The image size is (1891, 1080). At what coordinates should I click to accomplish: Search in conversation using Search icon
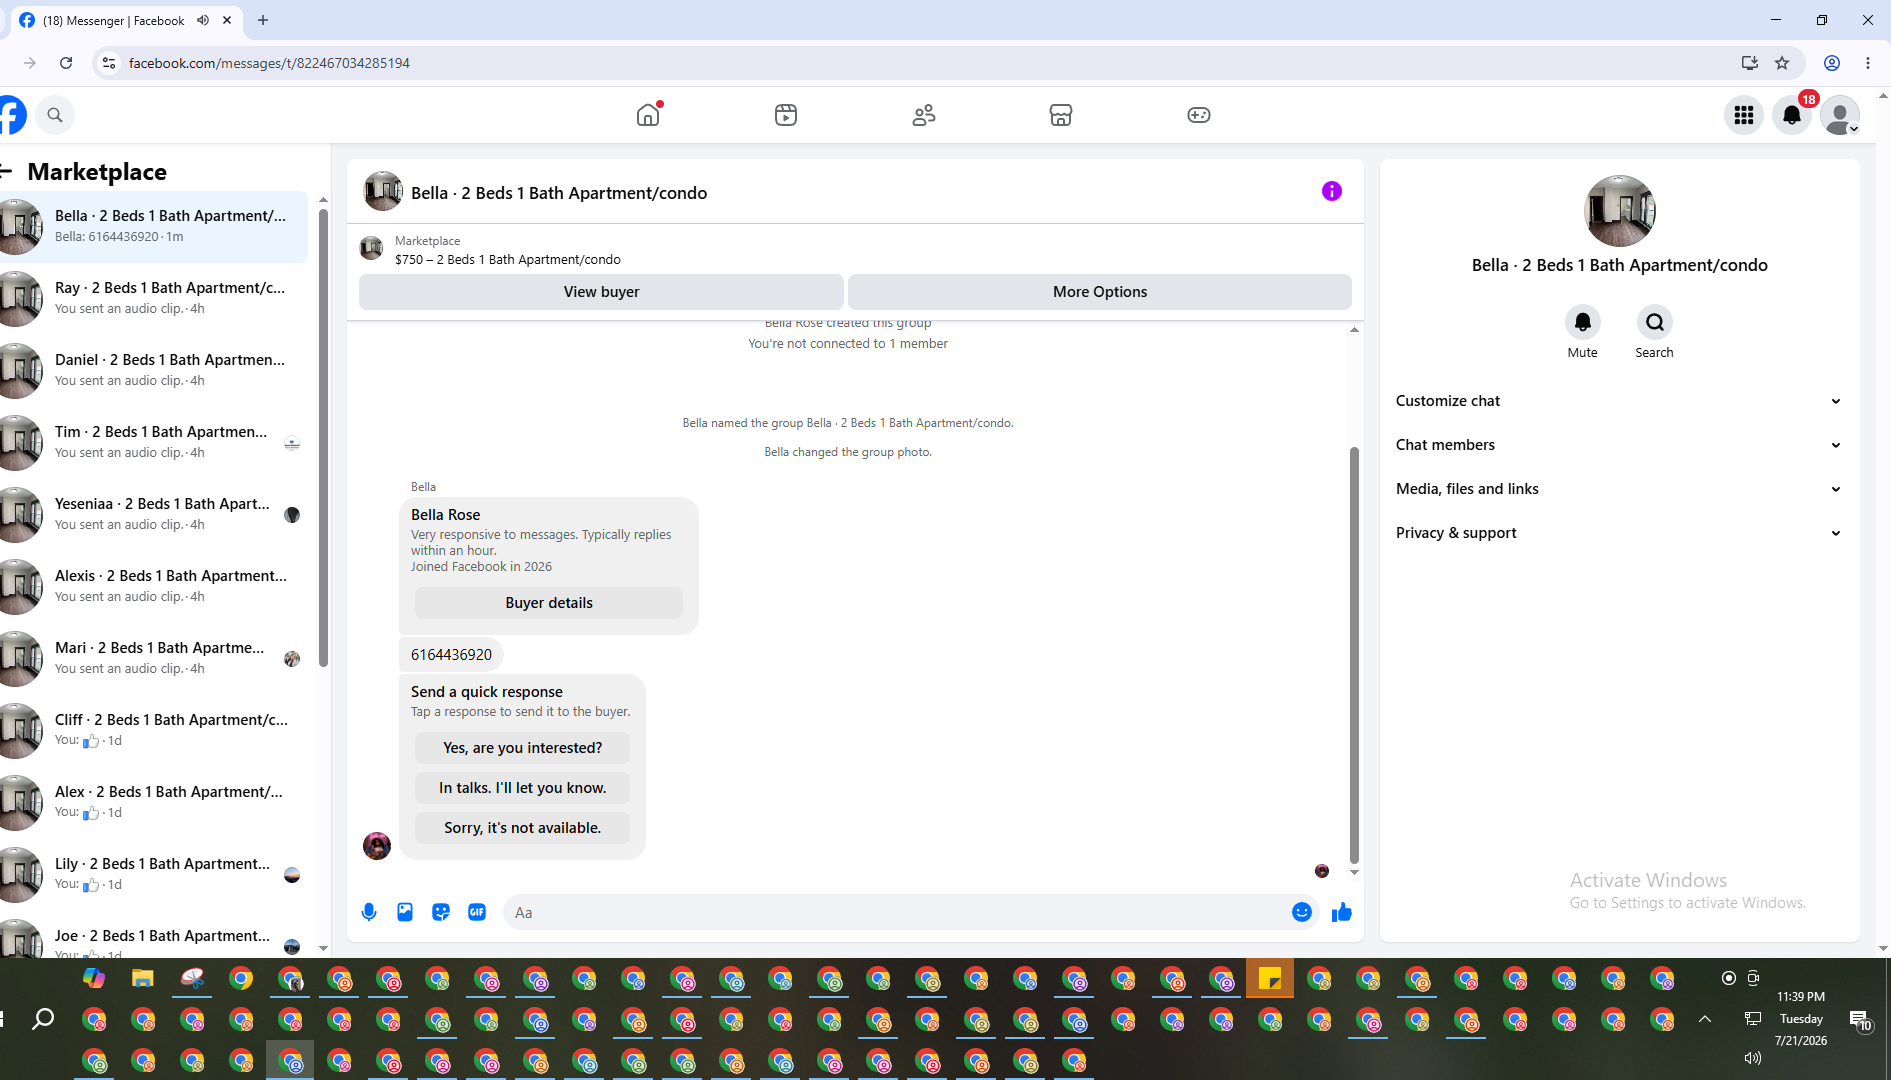point(1655,322)
